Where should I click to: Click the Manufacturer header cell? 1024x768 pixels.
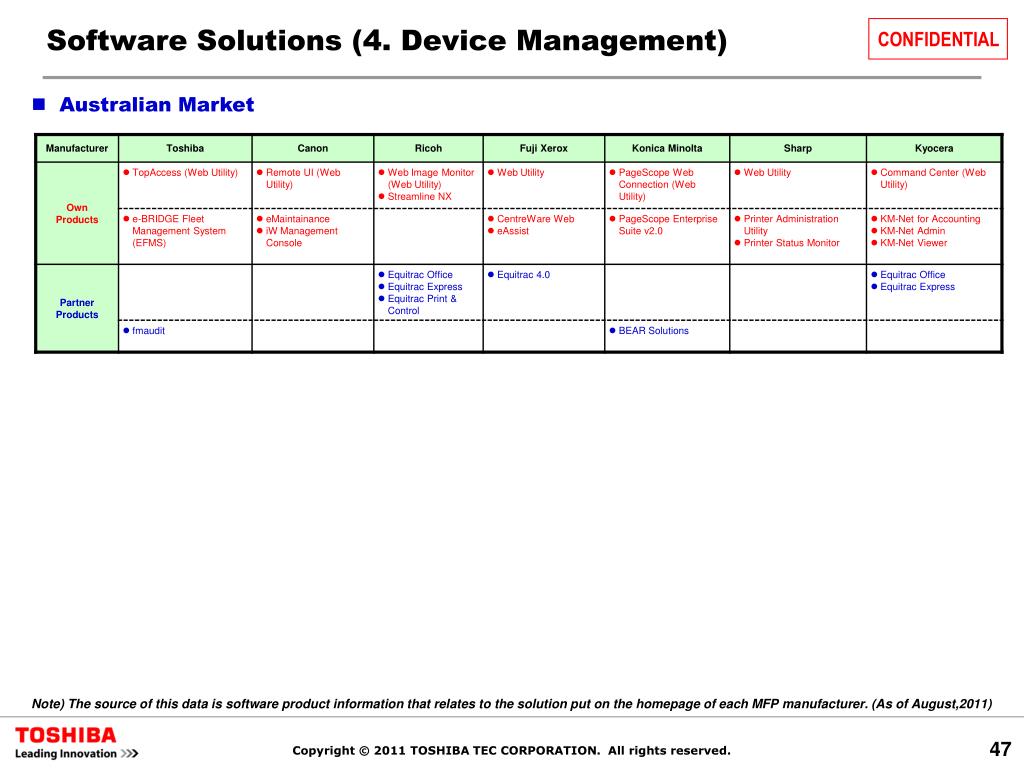coord(77,148)
